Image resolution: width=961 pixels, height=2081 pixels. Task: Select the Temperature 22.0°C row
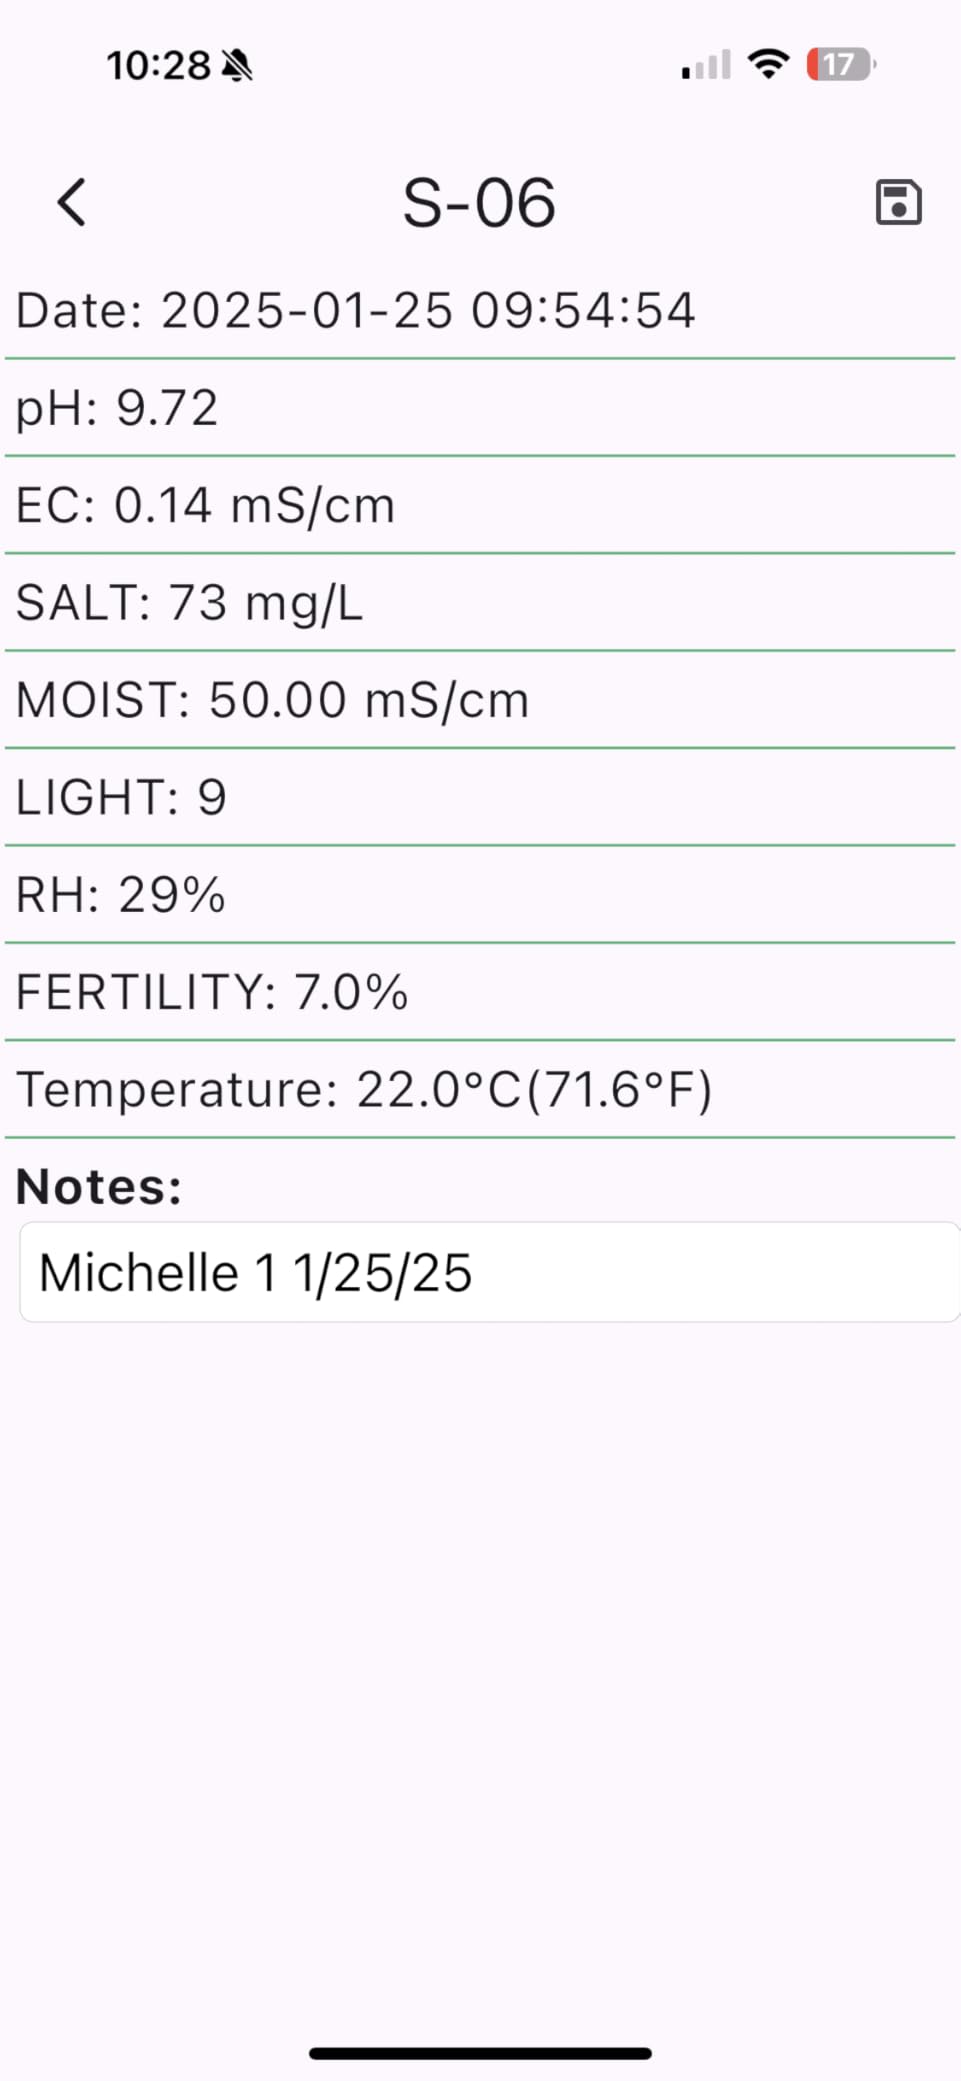480,1089
